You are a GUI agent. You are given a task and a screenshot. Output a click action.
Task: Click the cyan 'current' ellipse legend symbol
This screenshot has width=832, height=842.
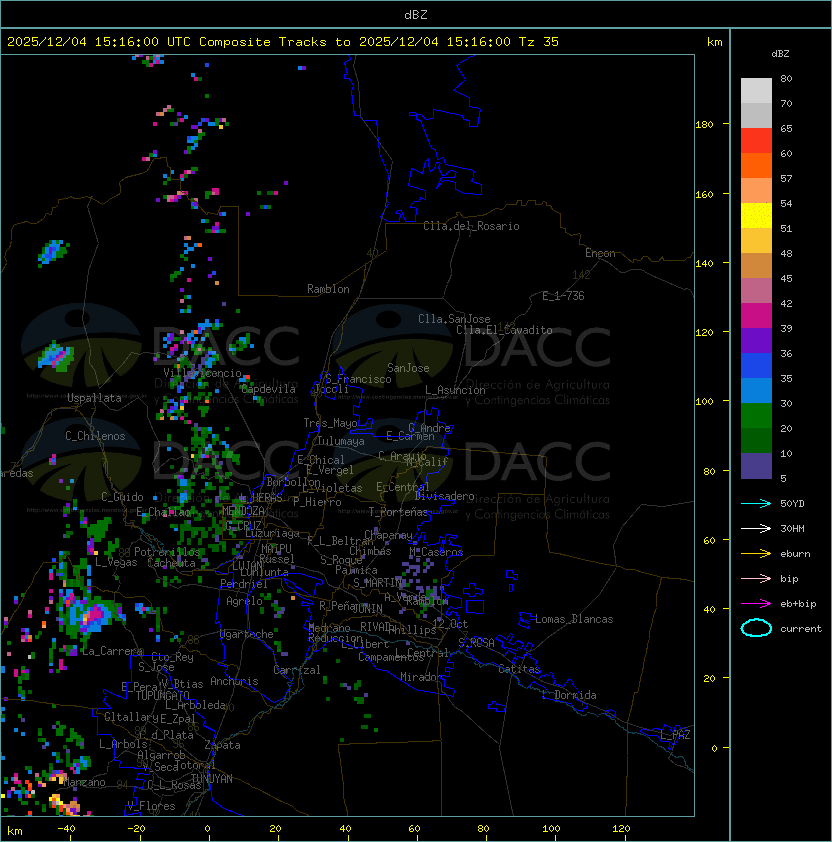coord(756,628)
